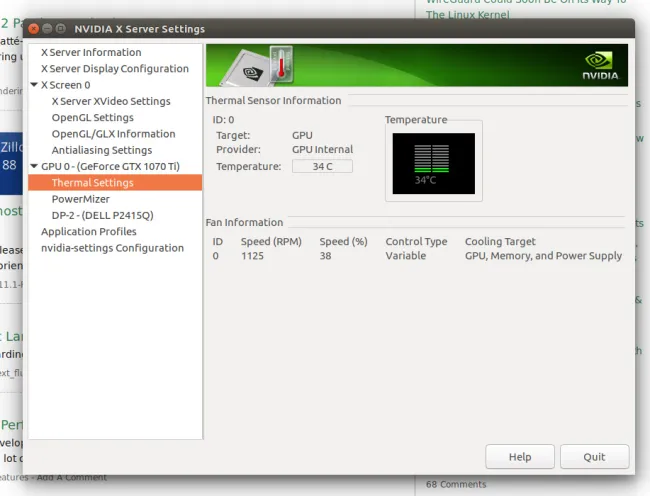Collapse the X Screen 0 tree node
This screenshot has width=650, height=496.
pyautogui.click(x=34, y=85)
